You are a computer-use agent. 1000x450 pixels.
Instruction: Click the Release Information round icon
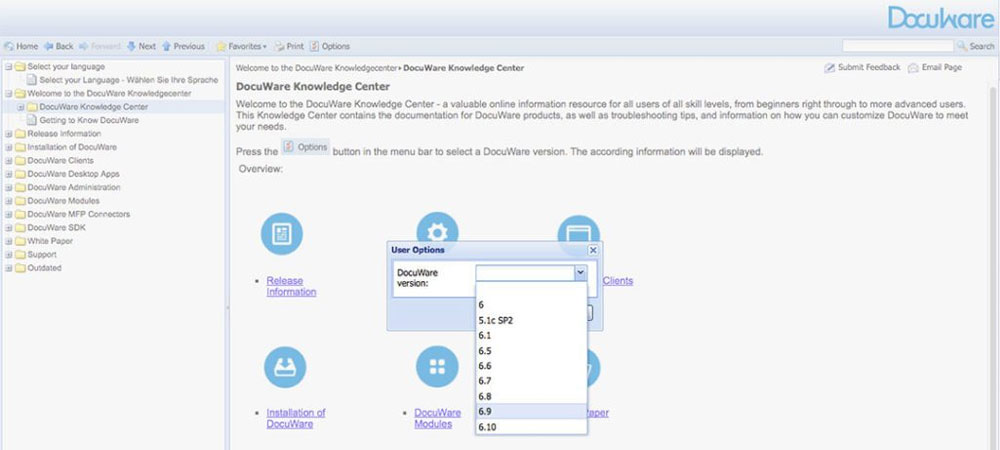coord(282,234)
